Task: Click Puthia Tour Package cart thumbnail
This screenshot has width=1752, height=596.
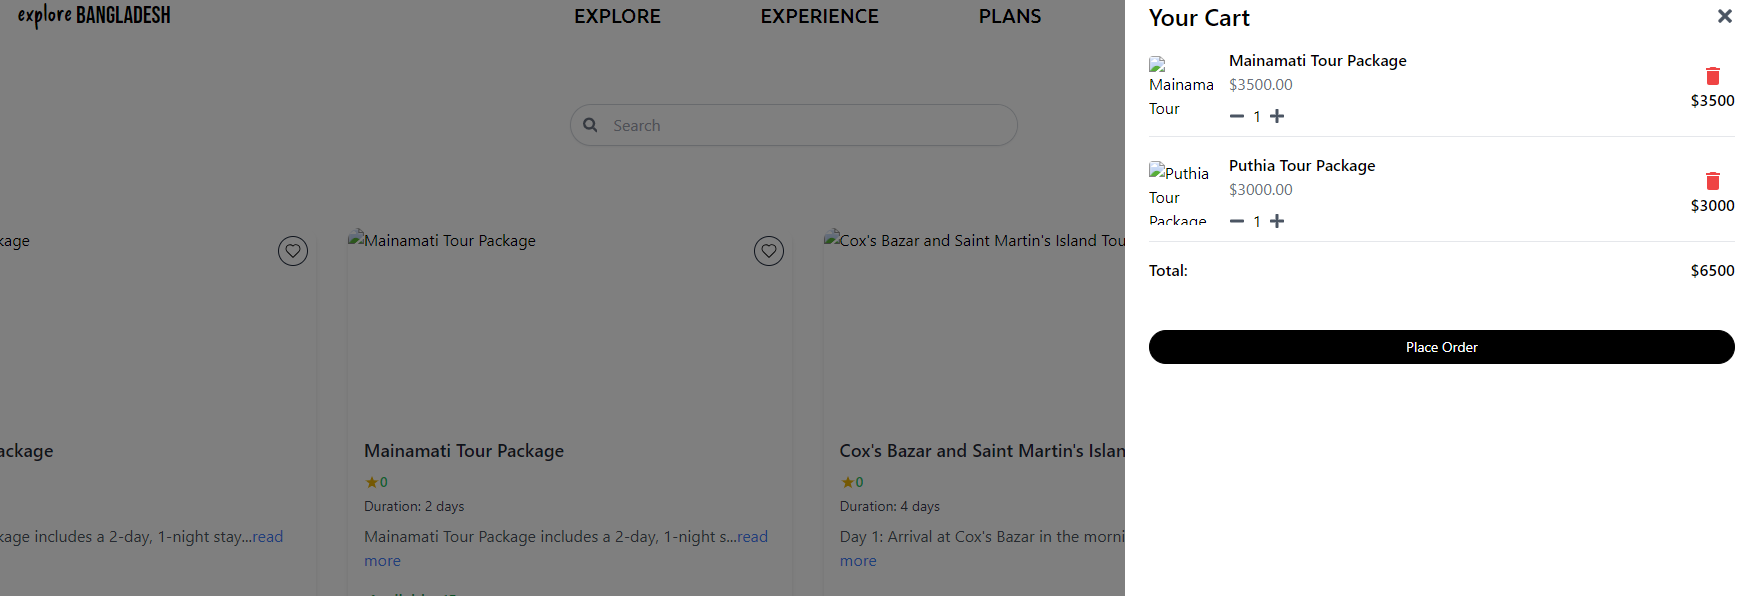Action: [x=1180, y=192]
